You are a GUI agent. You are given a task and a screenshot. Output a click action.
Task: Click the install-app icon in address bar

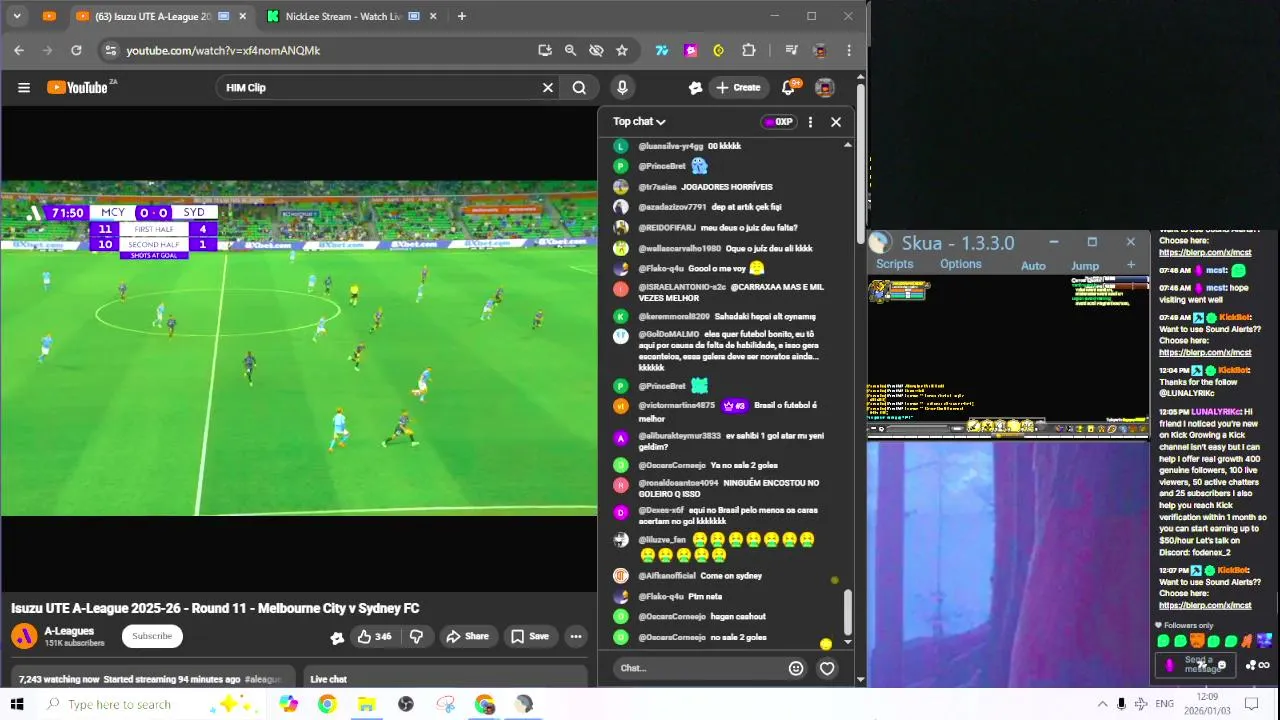544,50
